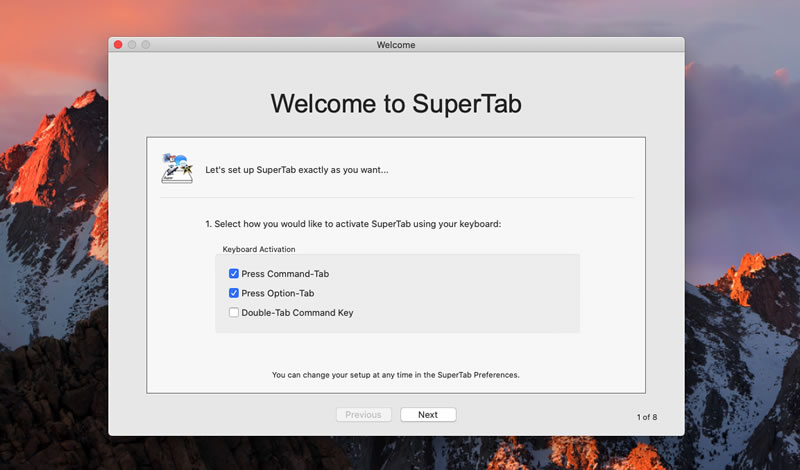Click the SuperTab Preferences note text
800x470 pixels.
point(395,375)
